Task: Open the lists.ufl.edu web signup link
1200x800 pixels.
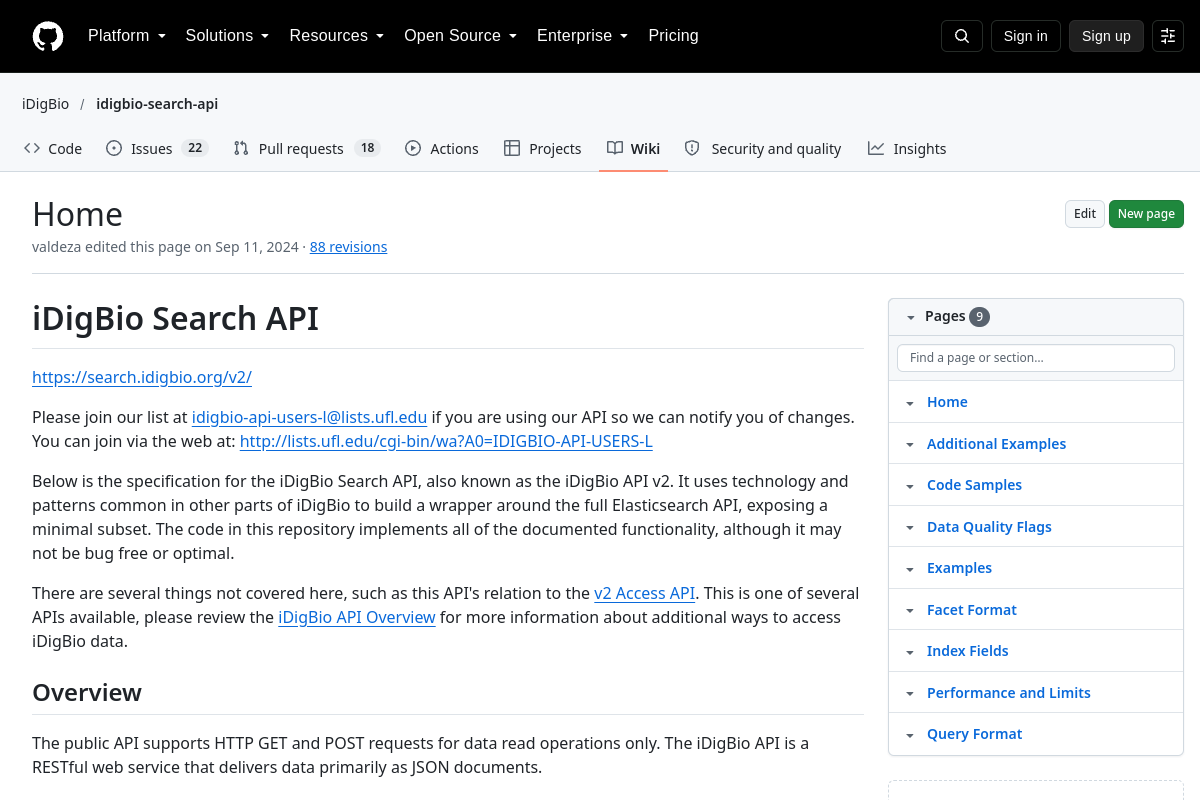Action: coord(446,441)
